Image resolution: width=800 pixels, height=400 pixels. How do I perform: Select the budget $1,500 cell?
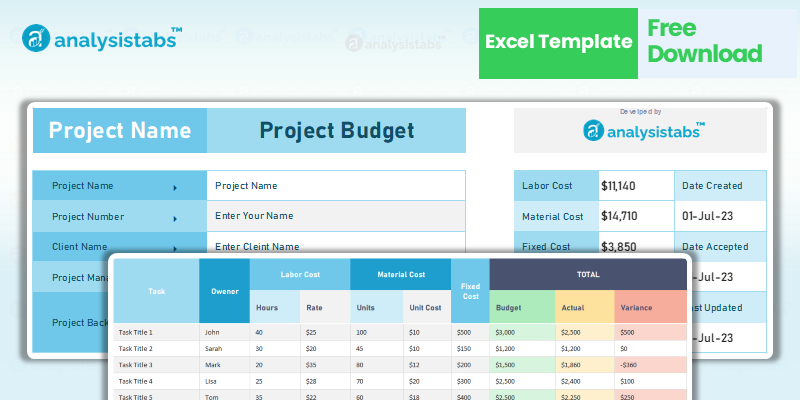pyautogui.click(x=522, y=365)
